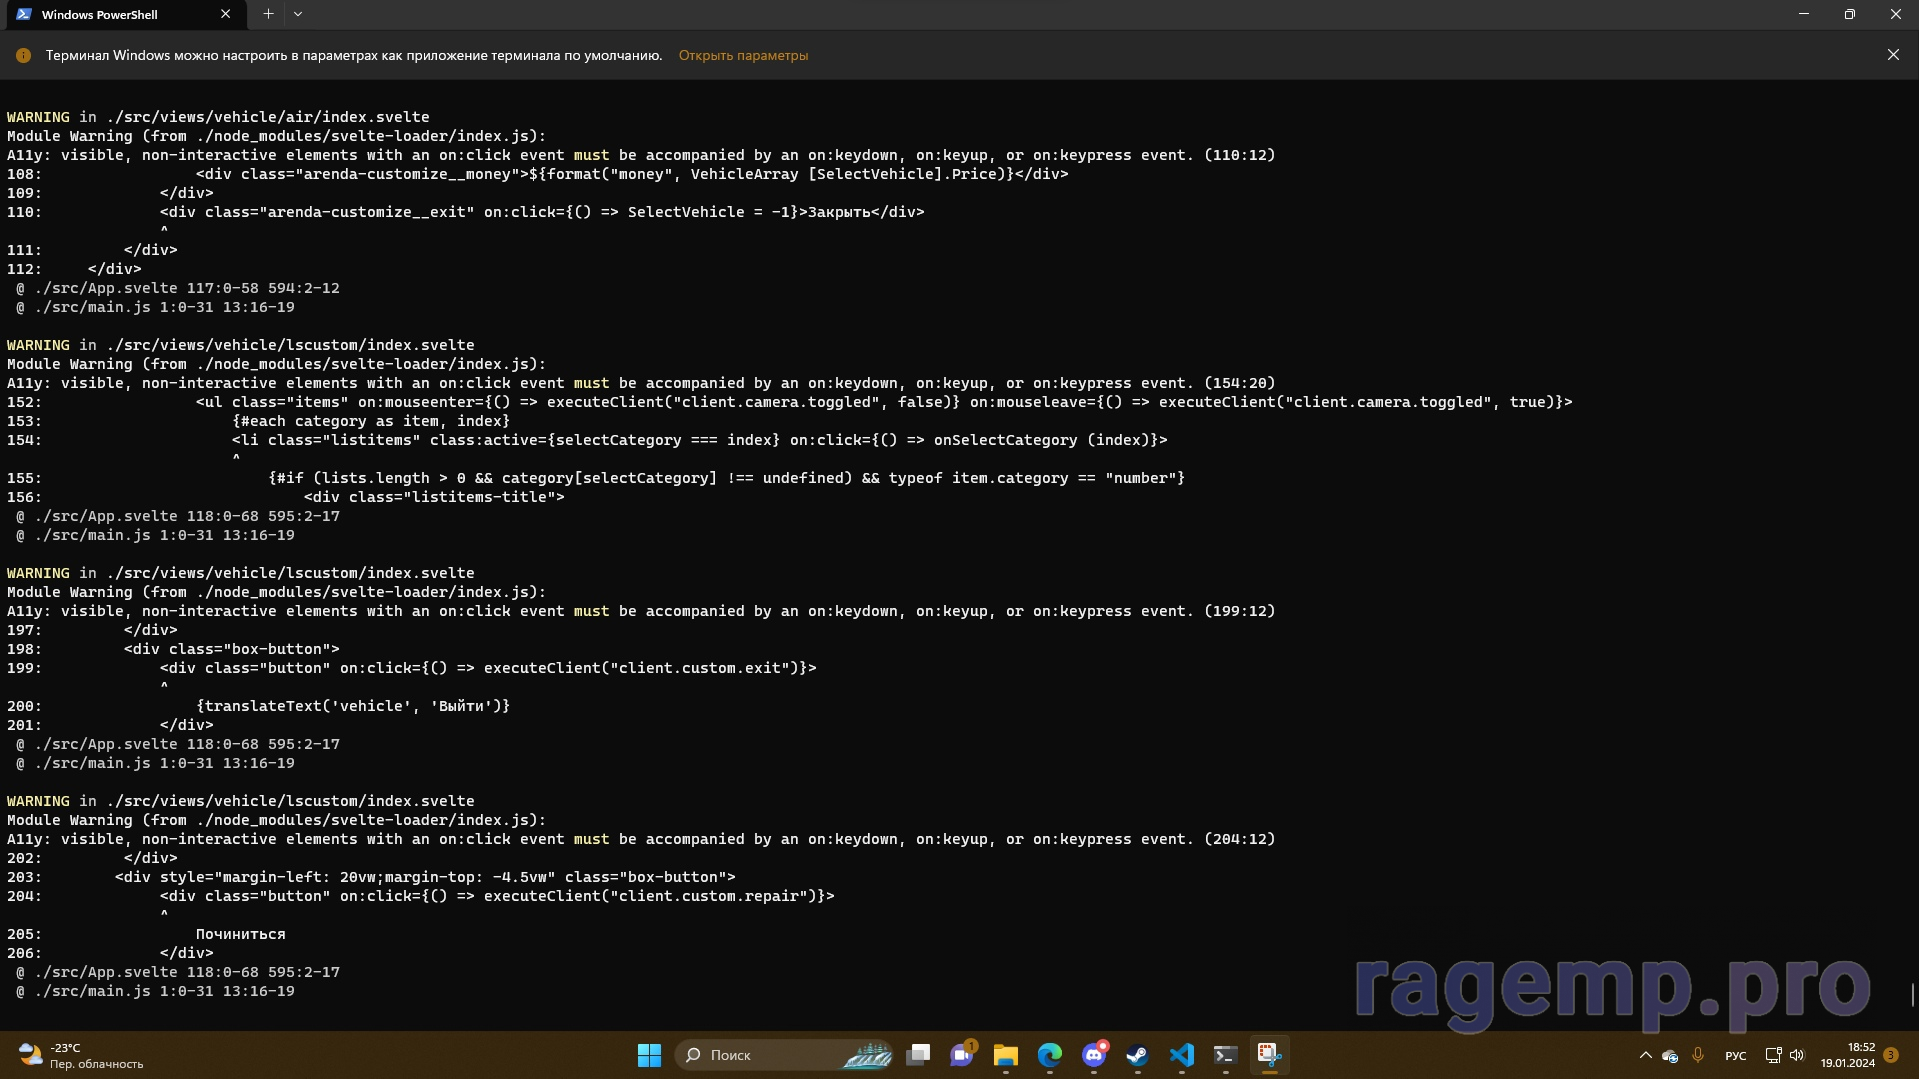1919x1079 pixels.
Task: Click the Terminal icon in the taskbar
Action: click(1225, 1055)
